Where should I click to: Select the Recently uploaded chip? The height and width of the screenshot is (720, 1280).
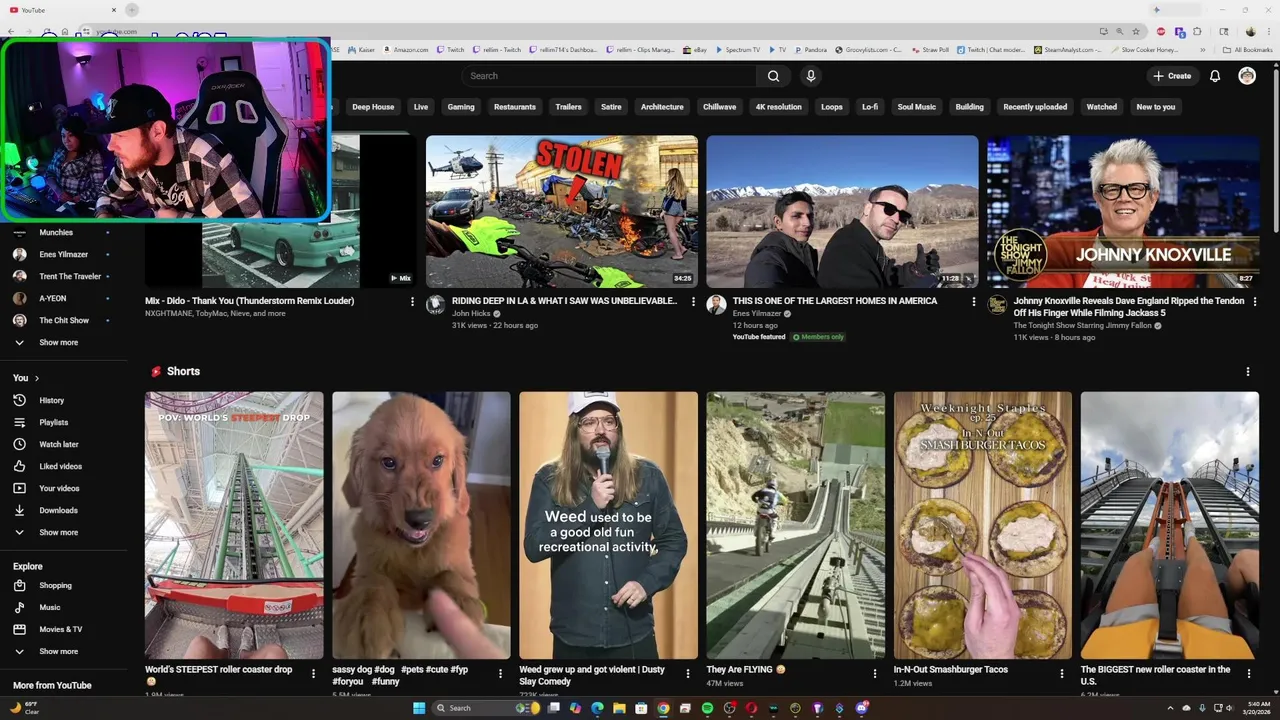1035,107
